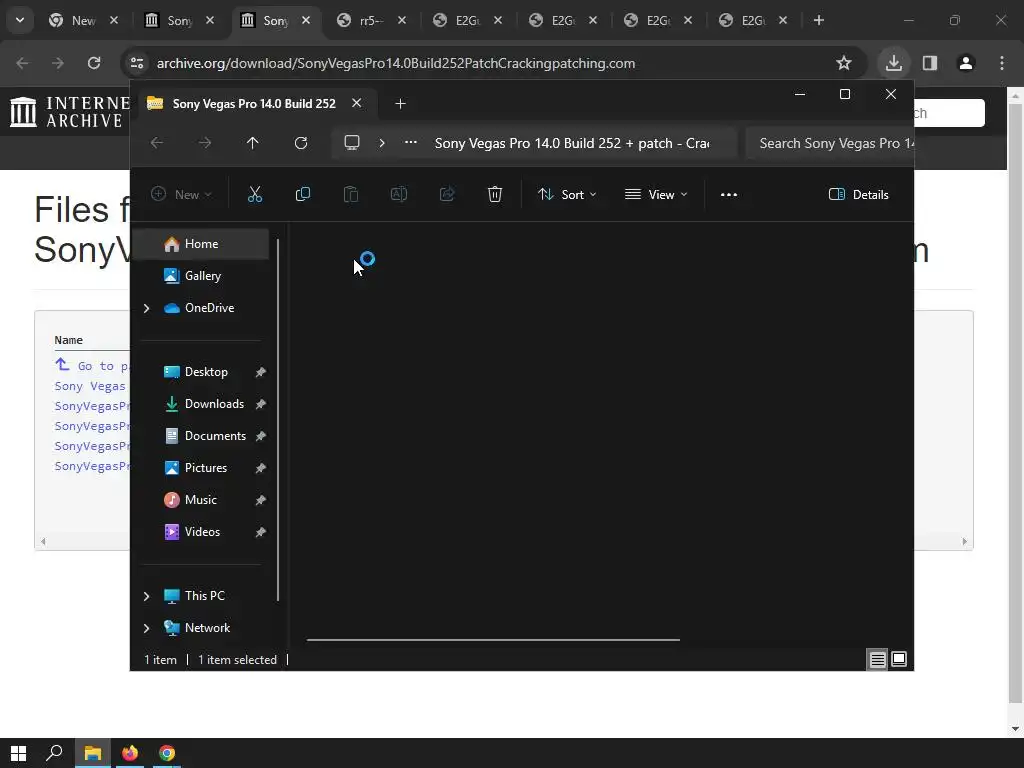Expand the breadcrumb chevron after PC icon

382,142
